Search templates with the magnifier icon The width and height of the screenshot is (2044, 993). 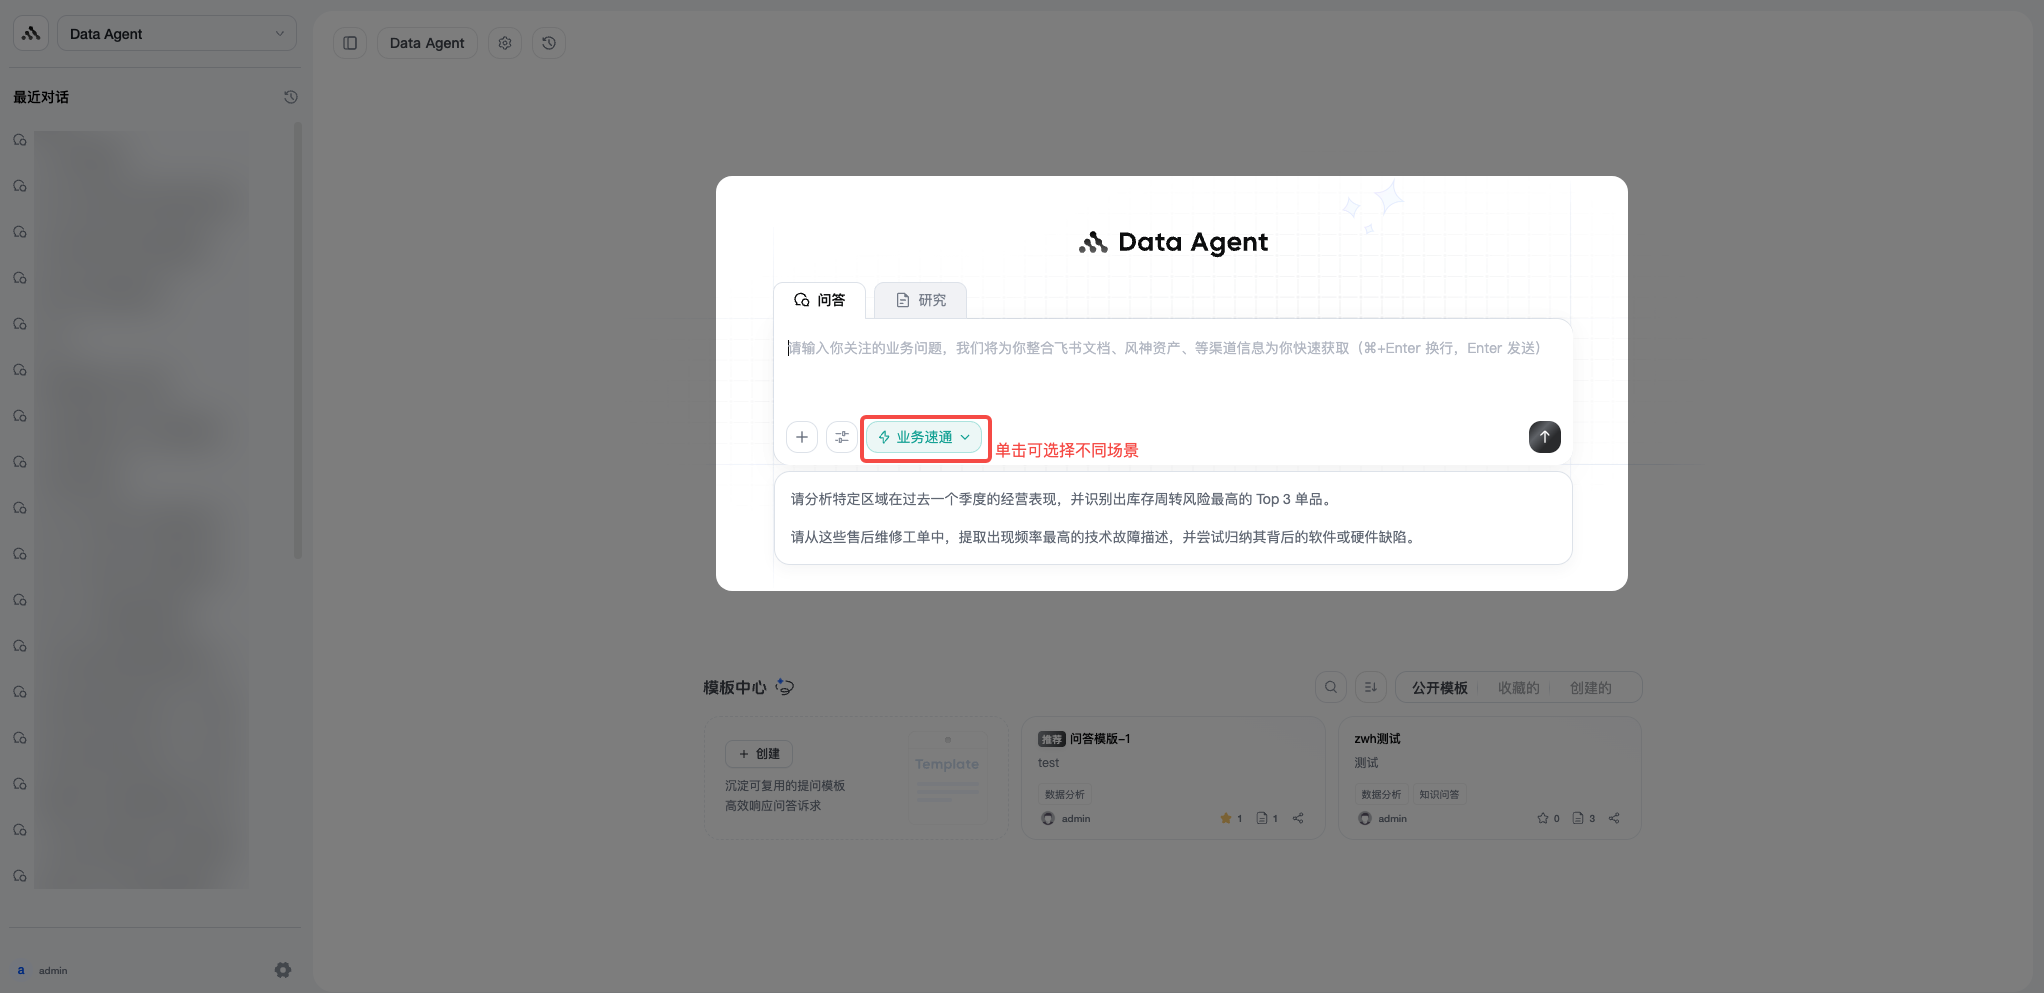1331,687
